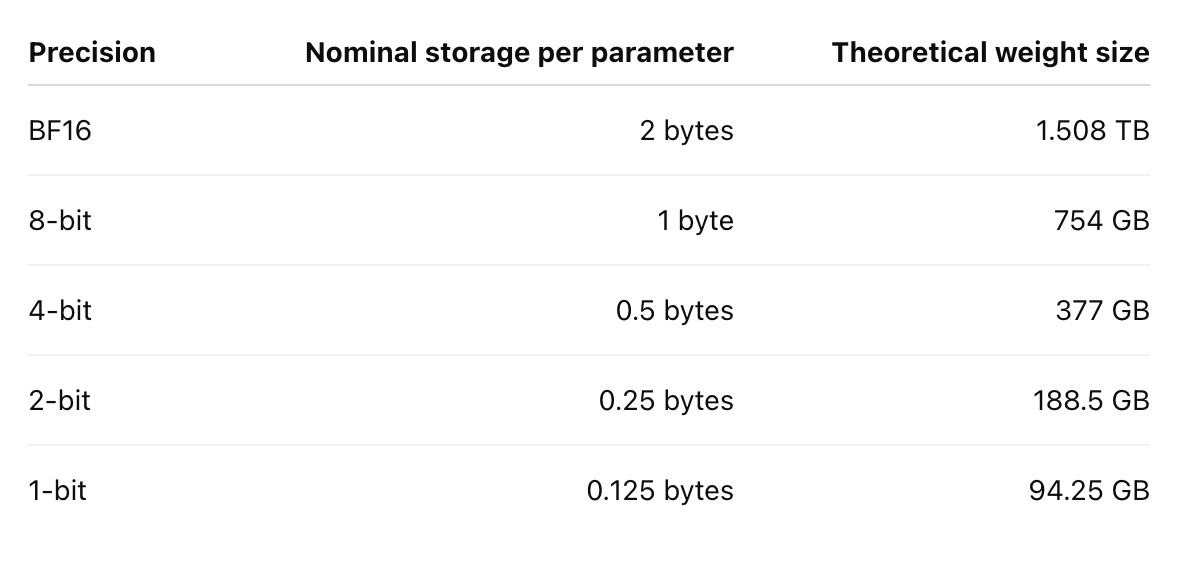Viewport: 1186px width, 568px height.
Task: Click the 0.125 bytes storage value
Action: (660, 491)
